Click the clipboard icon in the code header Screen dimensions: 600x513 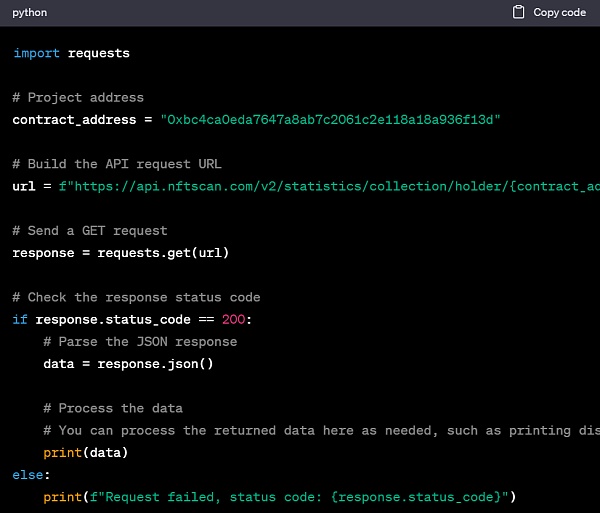click(518, 13)
